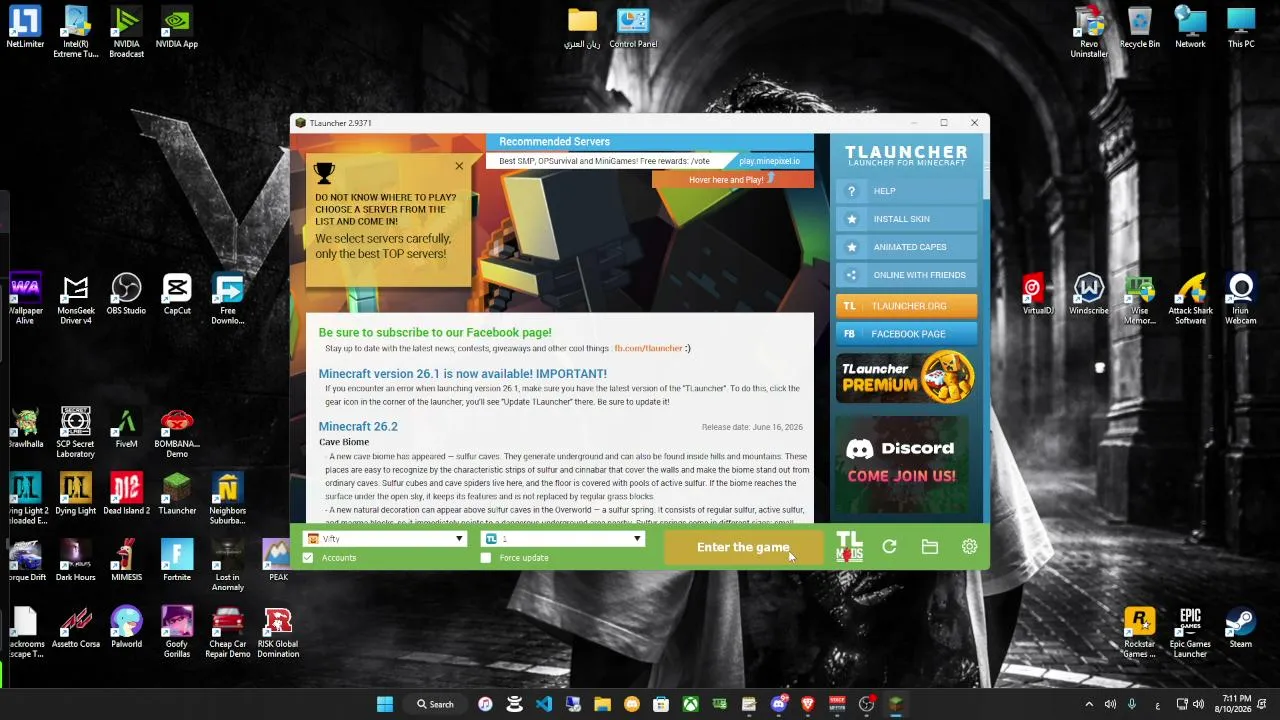Image resolution: width=1280 pixels, height=720 pixels.
Task: Select the NetLimiter desktop icon
Action: tap(25, 28)
